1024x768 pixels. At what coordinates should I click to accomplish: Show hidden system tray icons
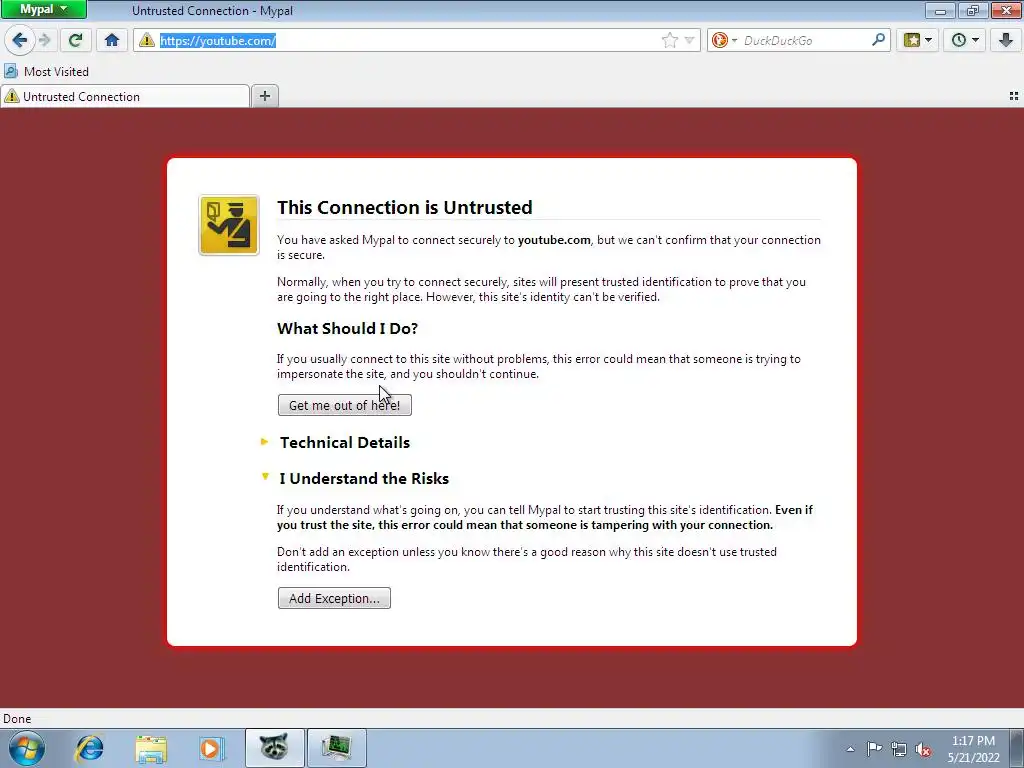click(x=850, y=749)
